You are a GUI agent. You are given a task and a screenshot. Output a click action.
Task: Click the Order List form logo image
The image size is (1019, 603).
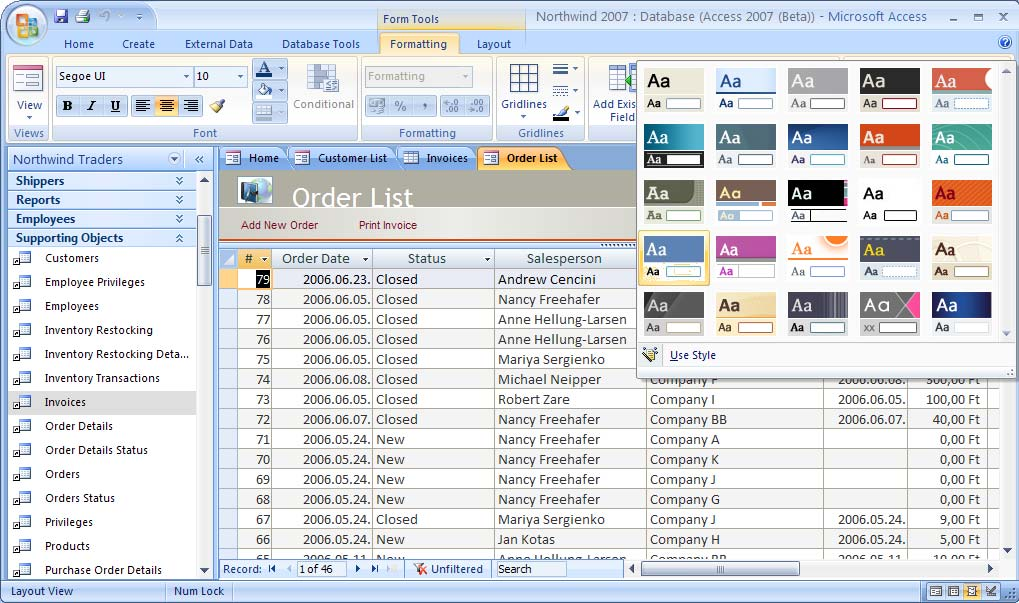click(x=255, y=191)
